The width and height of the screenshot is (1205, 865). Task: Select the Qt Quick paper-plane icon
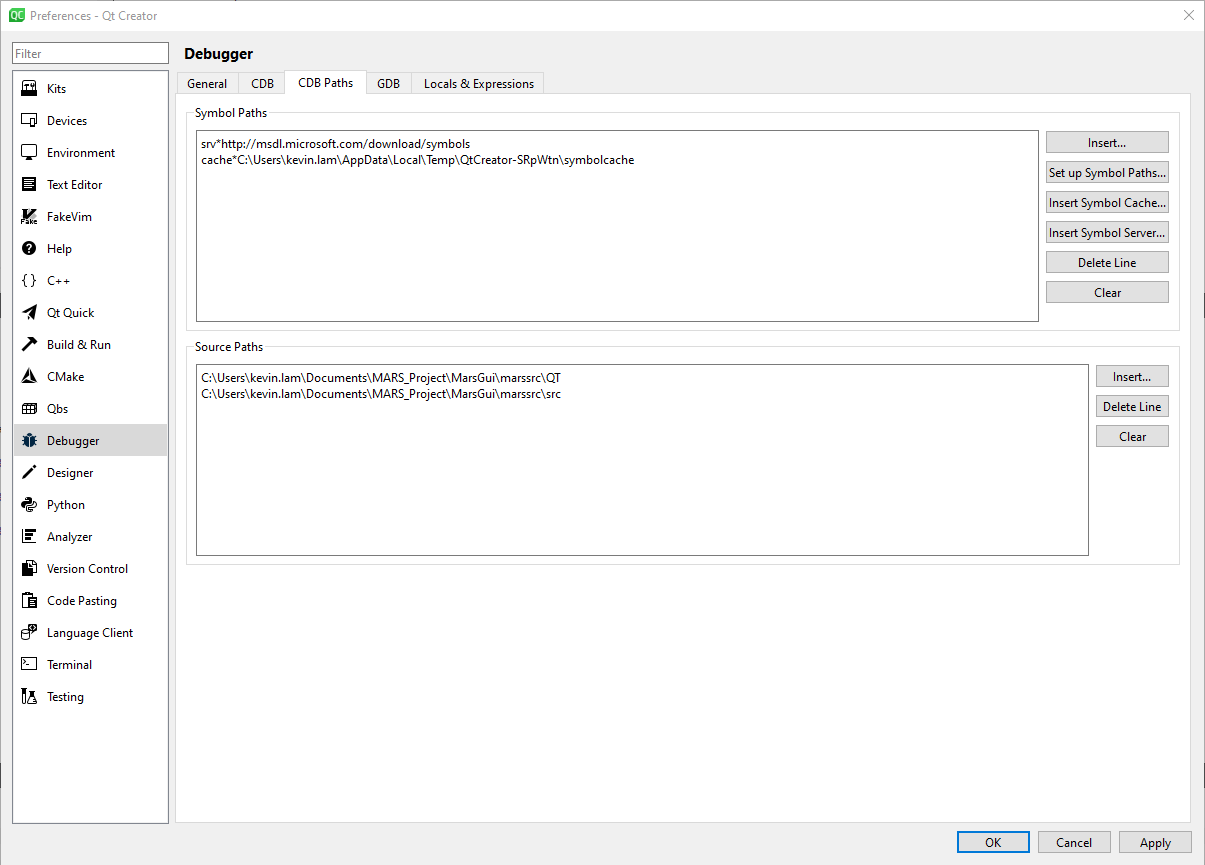[29, 313]
